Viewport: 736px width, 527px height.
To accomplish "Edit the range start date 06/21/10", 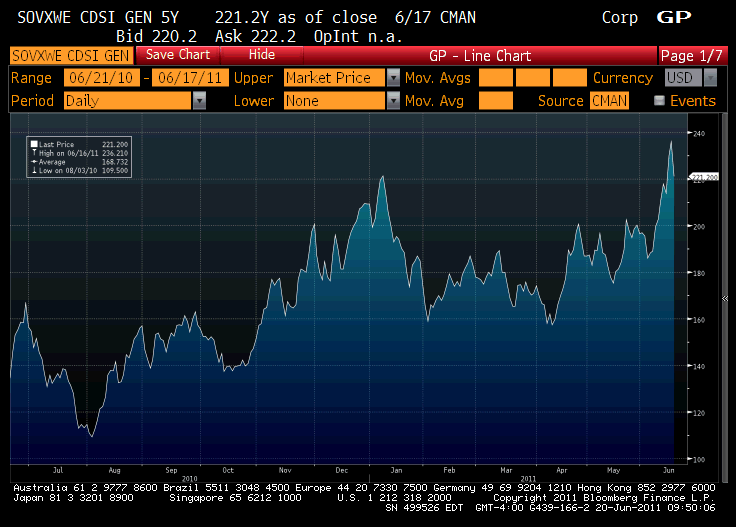I will click(101, 77).
